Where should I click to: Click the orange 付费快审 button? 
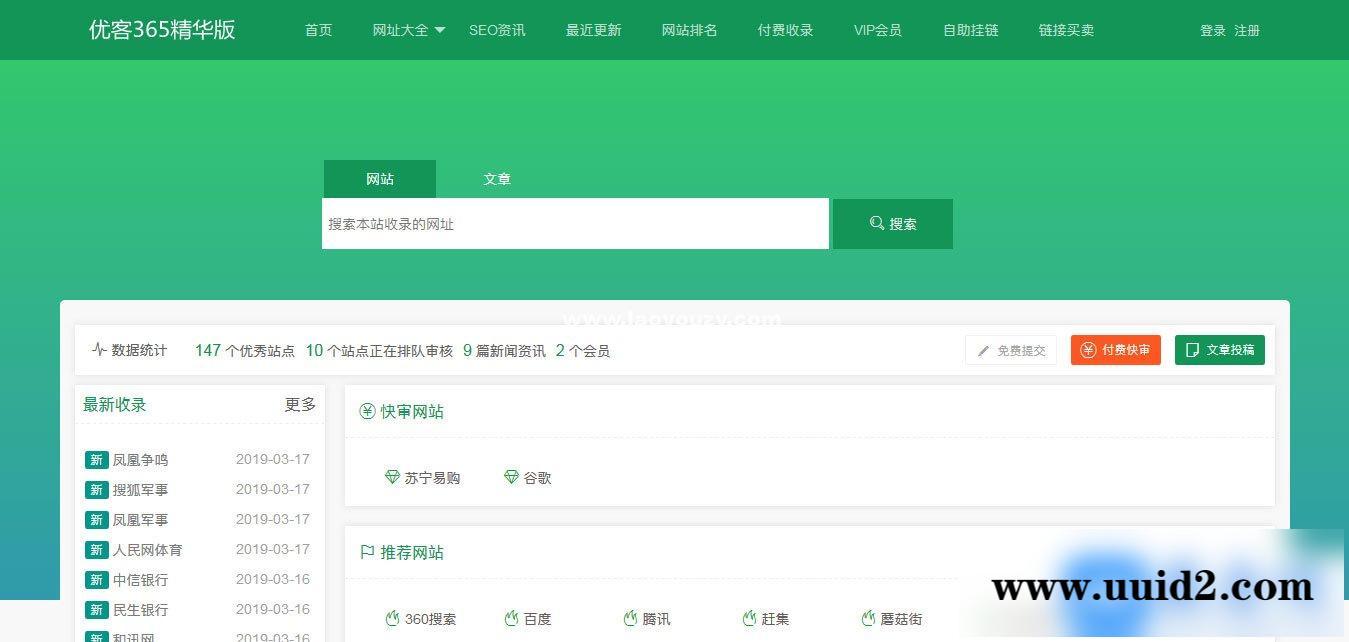click(1115, 350)
